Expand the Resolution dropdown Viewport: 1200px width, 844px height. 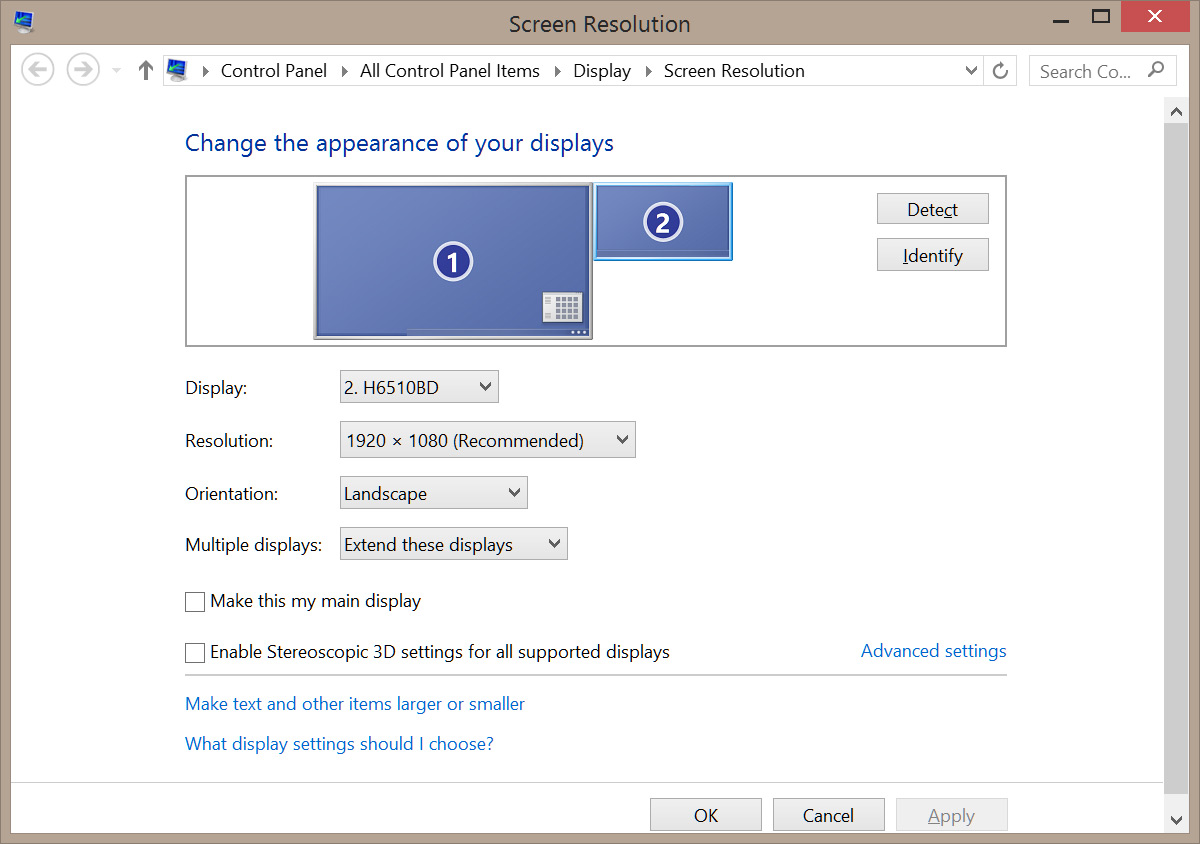point(487,440)
